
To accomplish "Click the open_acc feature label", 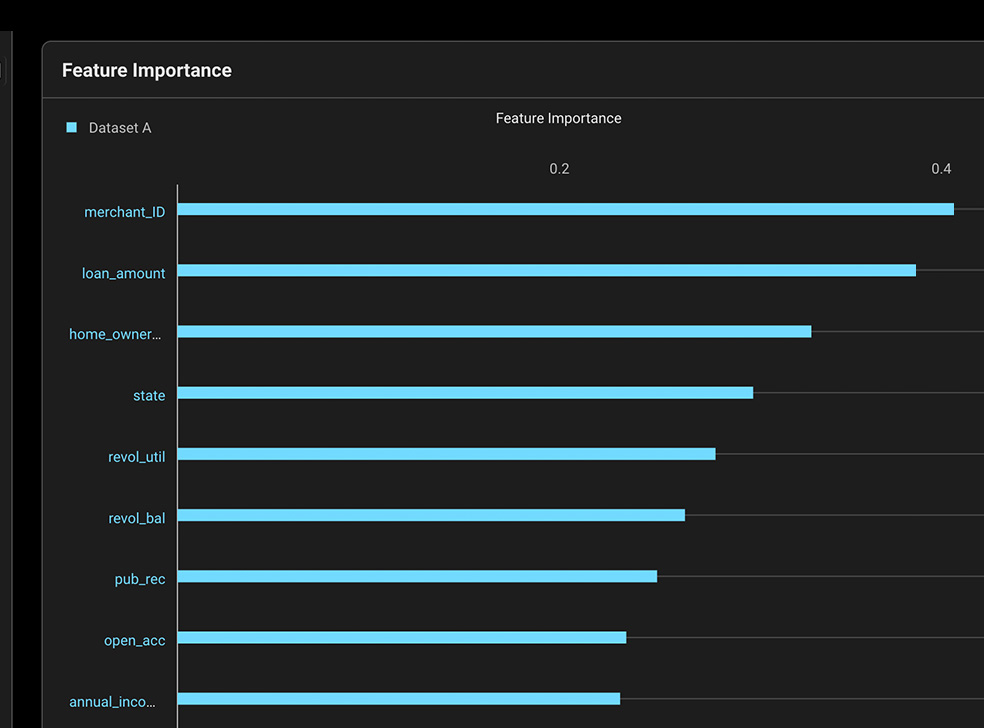I will [135, 640].
